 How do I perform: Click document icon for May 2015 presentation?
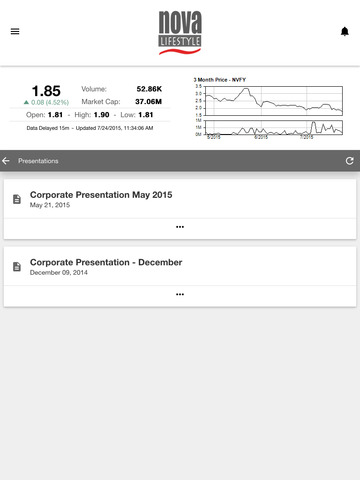pos(17,199)
